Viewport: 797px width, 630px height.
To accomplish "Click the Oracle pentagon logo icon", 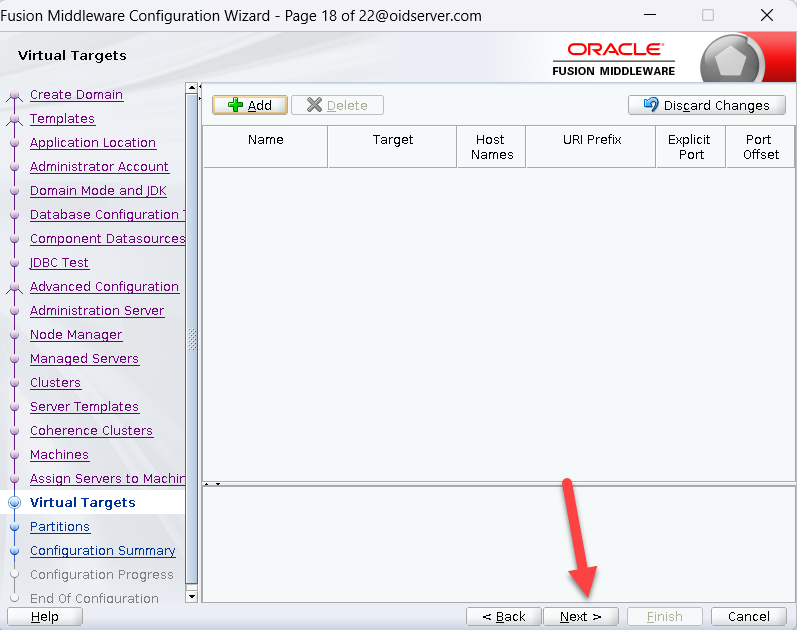I will (x=733, y=62).
